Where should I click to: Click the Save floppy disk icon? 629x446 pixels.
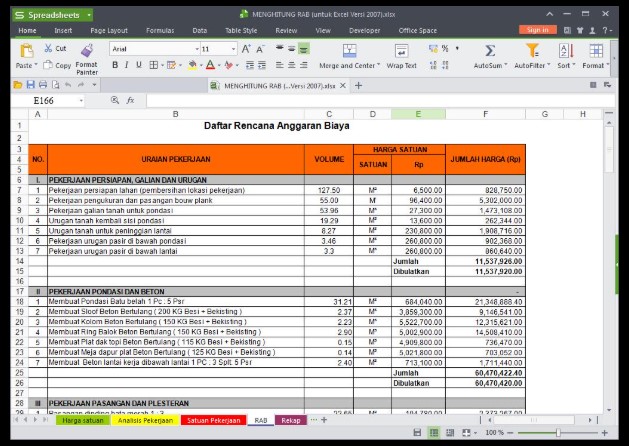tap(30, 85)
